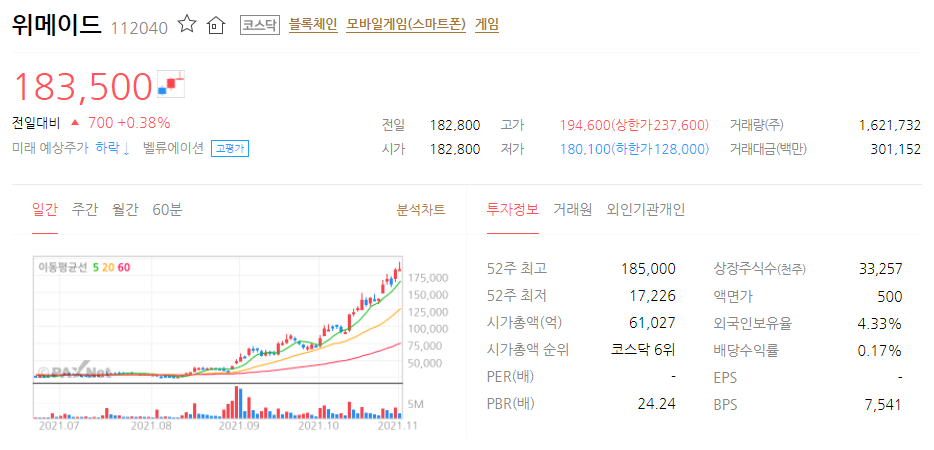934x450 pixels.
Task: Select the 투자정보 tab
Action: 513,210
